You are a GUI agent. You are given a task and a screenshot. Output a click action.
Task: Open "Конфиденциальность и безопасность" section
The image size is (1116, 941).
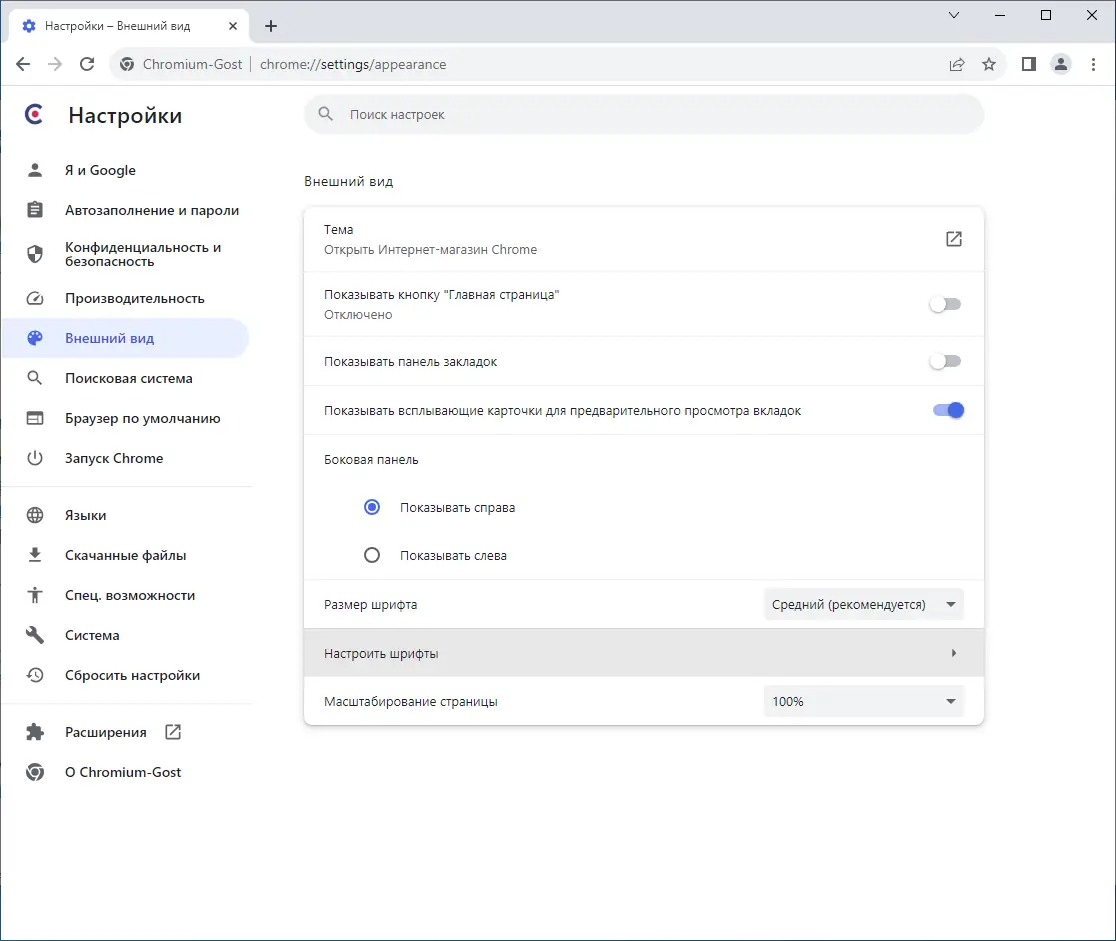tap(142, 254)
